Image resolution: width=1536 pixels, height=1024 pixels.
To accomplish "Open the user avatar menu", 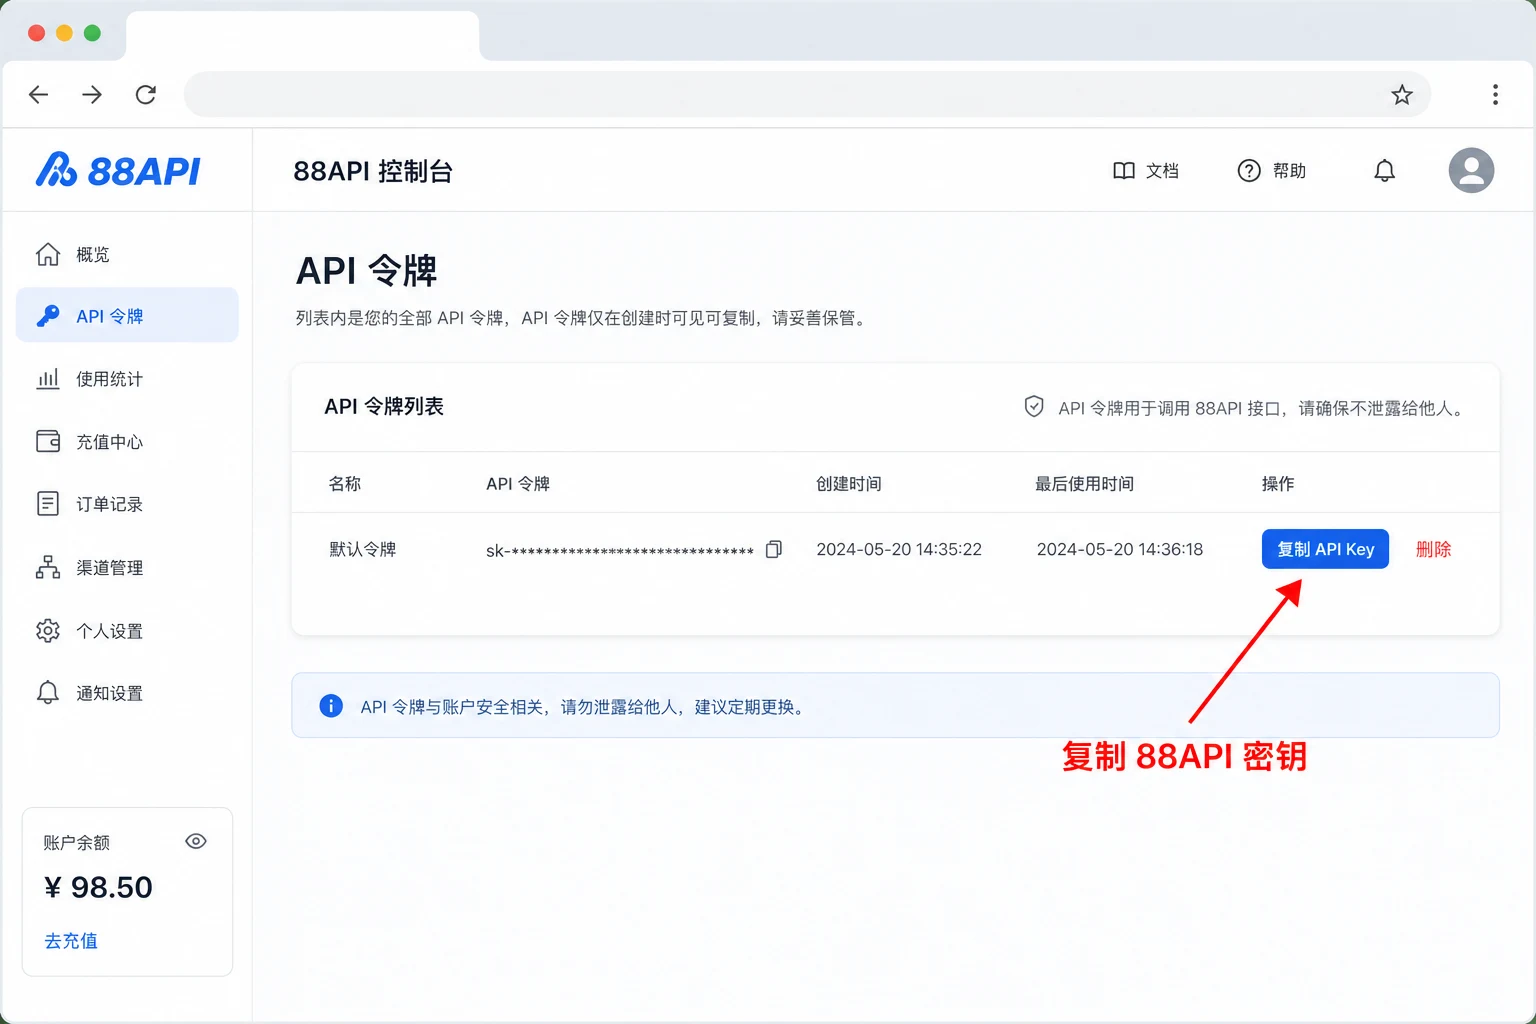I will 1471,170.
